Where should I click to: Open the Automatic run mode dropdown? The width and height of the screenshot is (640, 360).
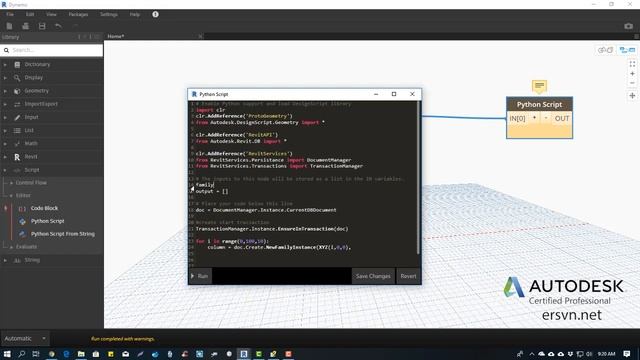click(24, 338)
